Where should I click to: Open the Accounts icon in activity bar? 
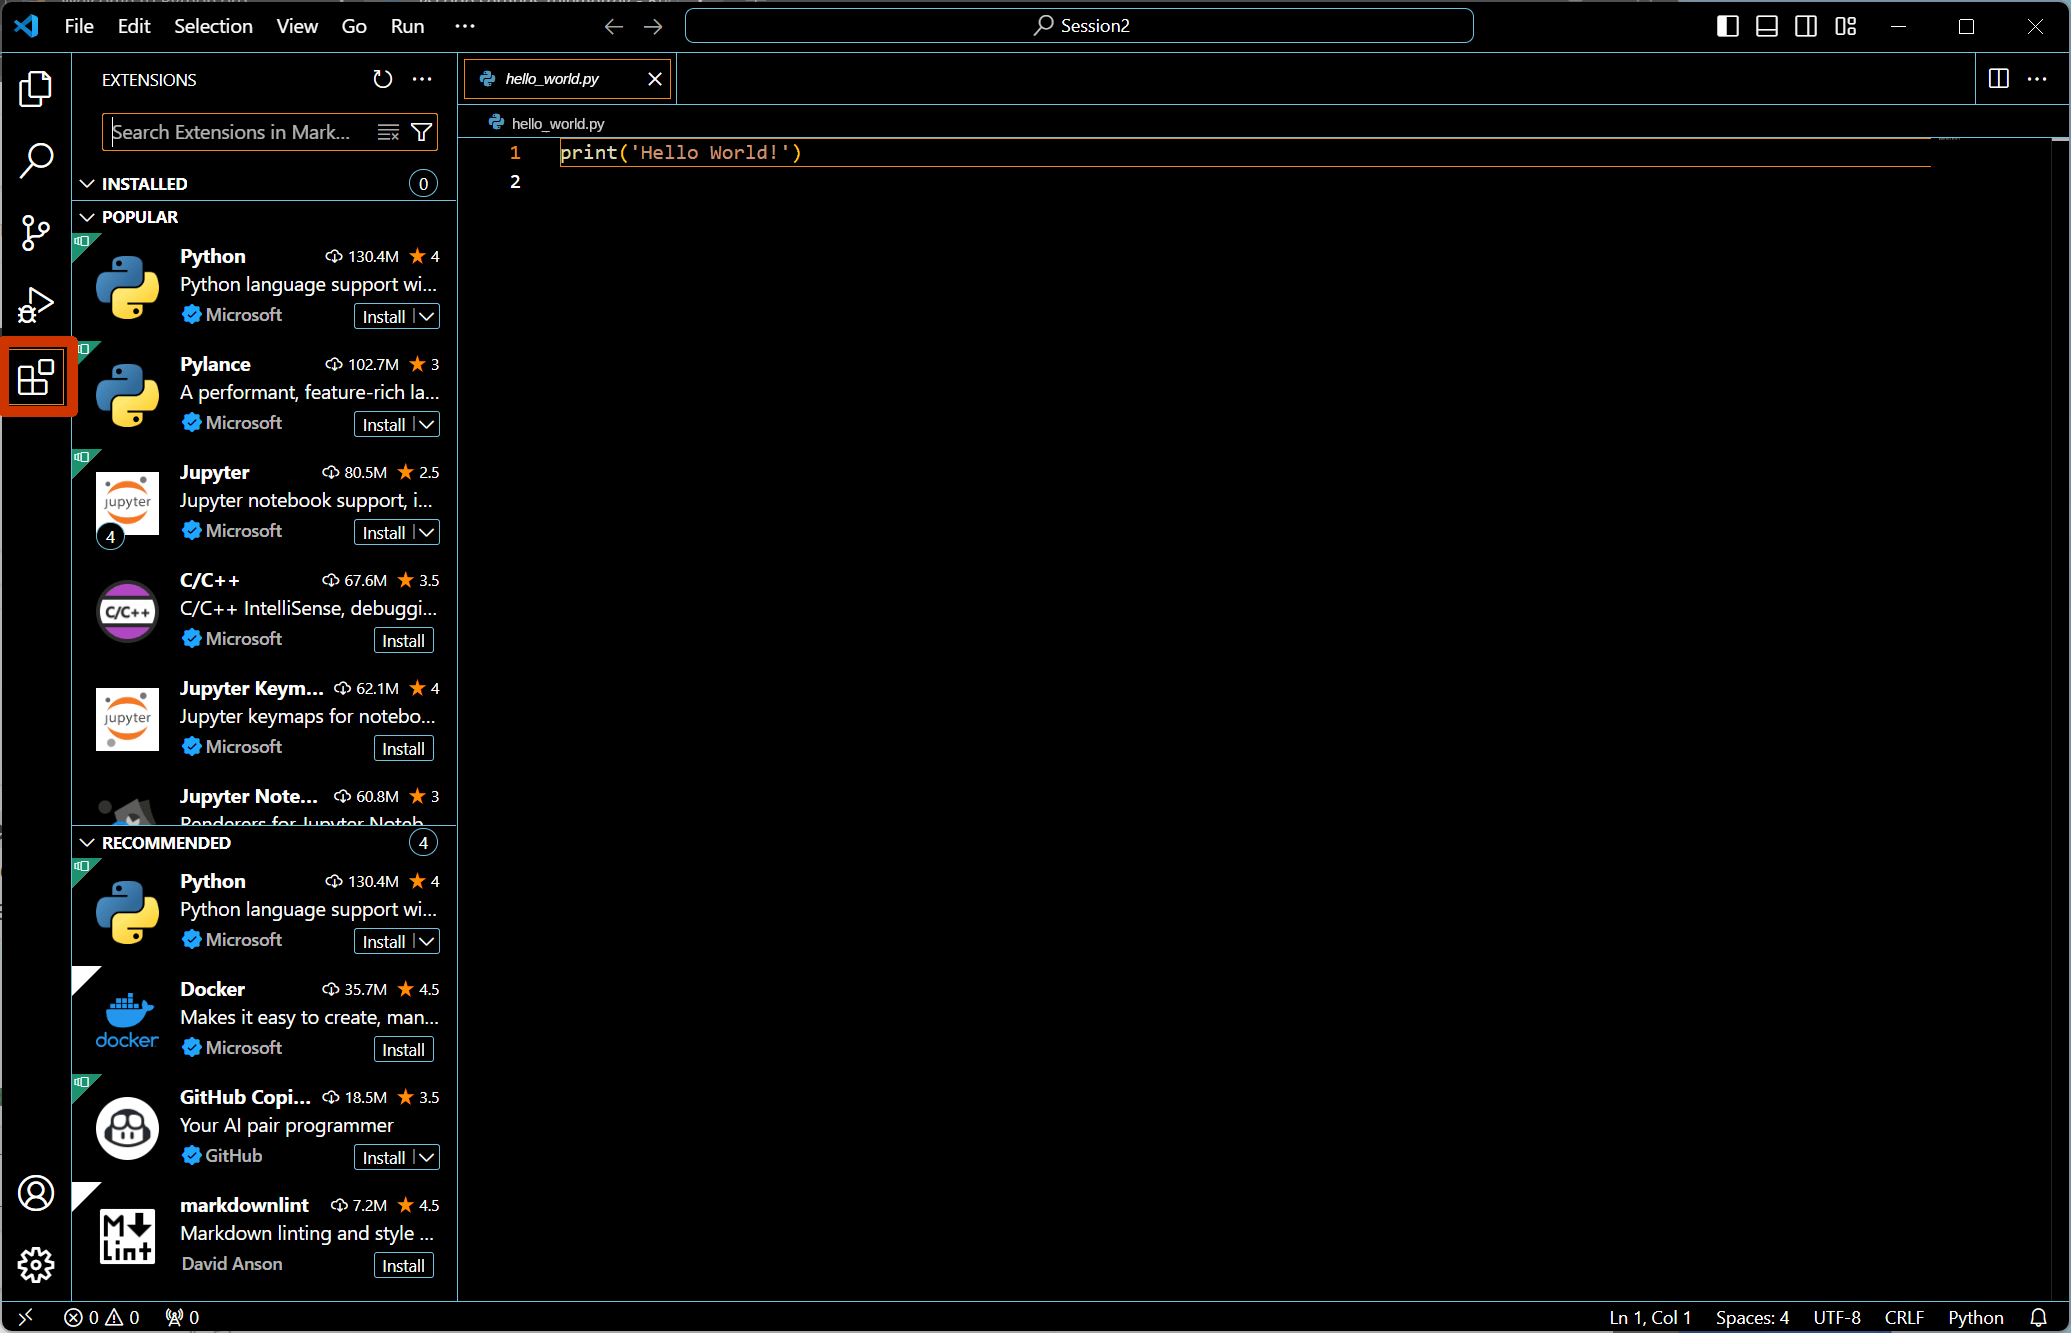[35, 1193]
